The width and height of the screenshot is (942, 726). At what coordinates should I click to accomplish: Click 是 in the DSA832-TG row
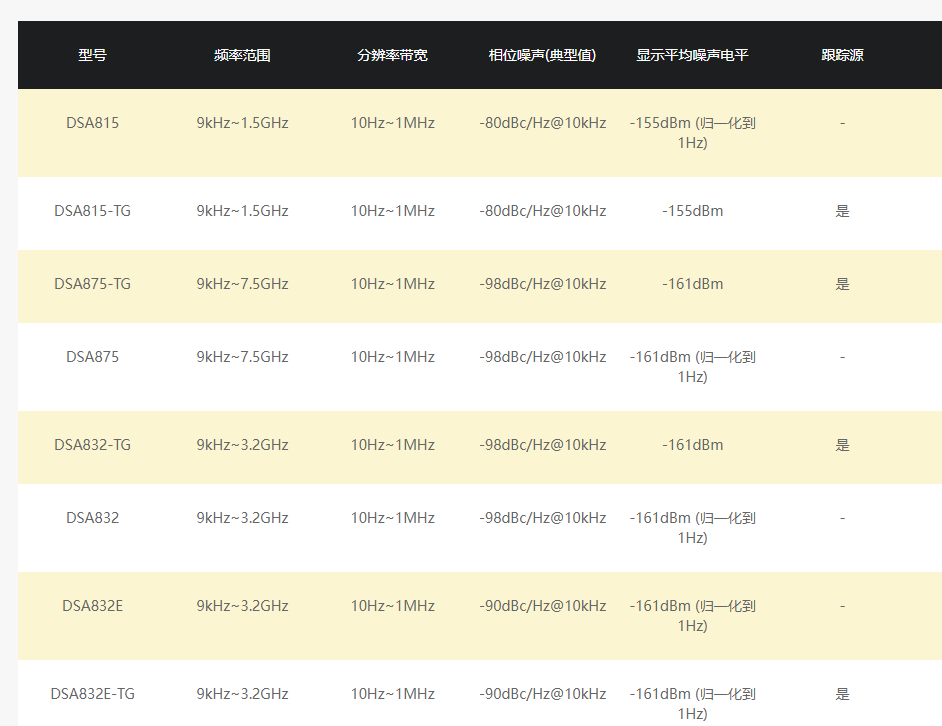point(842,445)
